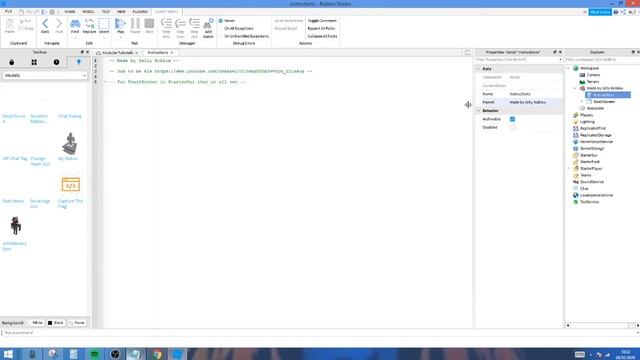The image size is (640, 360).
Task: Set toolbox background to None
Action: [77, 323]
